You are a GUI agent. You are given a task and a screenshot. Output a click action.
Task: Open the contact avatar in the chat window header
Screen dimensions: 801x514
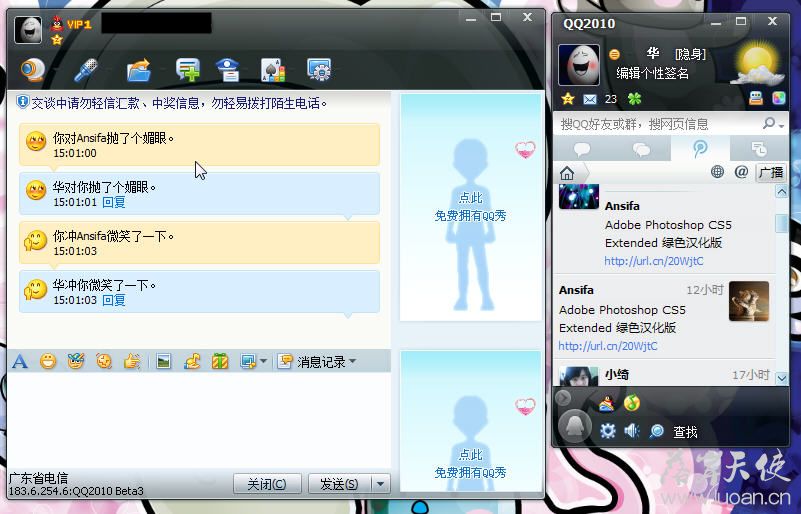(x=28, y=30)
